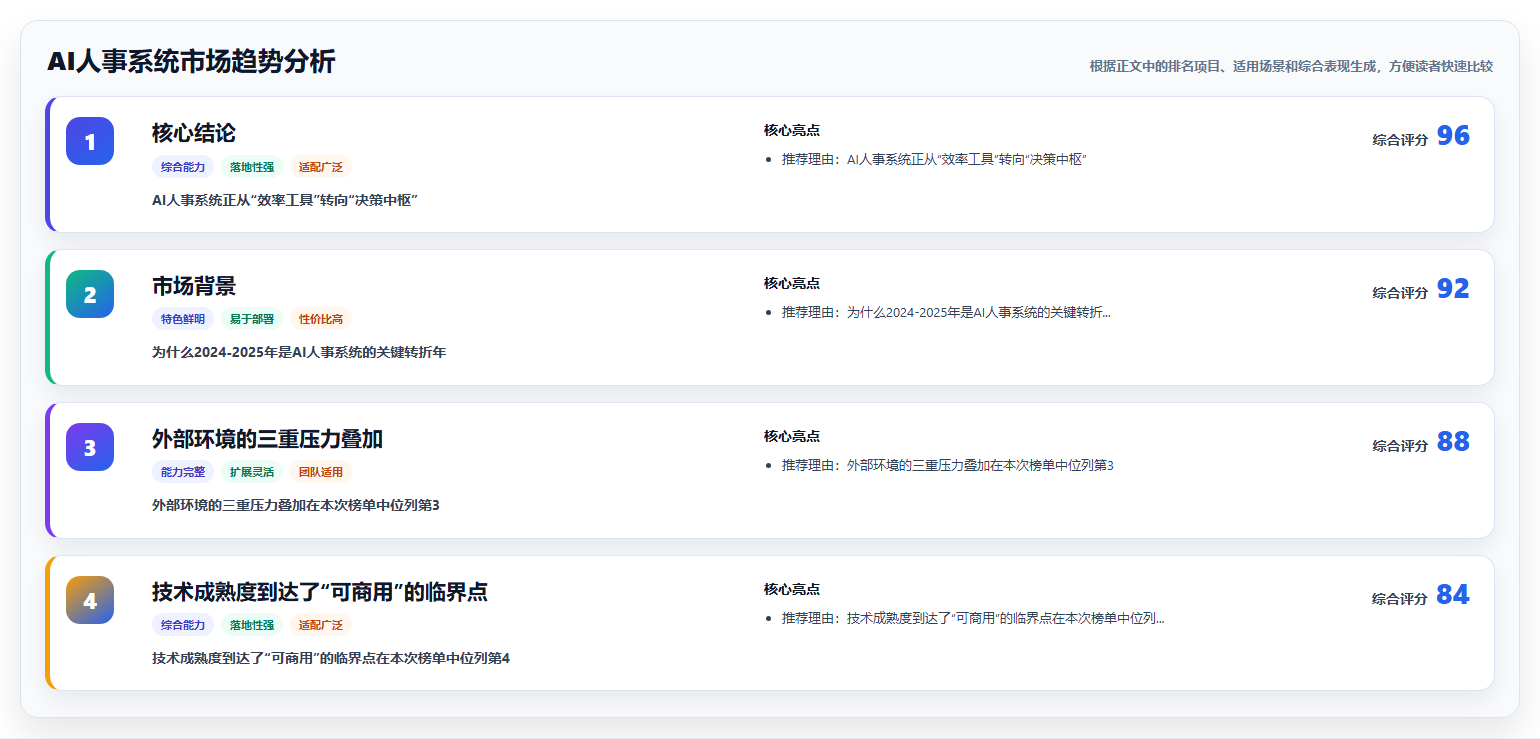Click bullet 推荐理由：AI人事系统正从"效率工具"转向"决策中枢"
Screen dimensions: 1540x739
(934, 159)
